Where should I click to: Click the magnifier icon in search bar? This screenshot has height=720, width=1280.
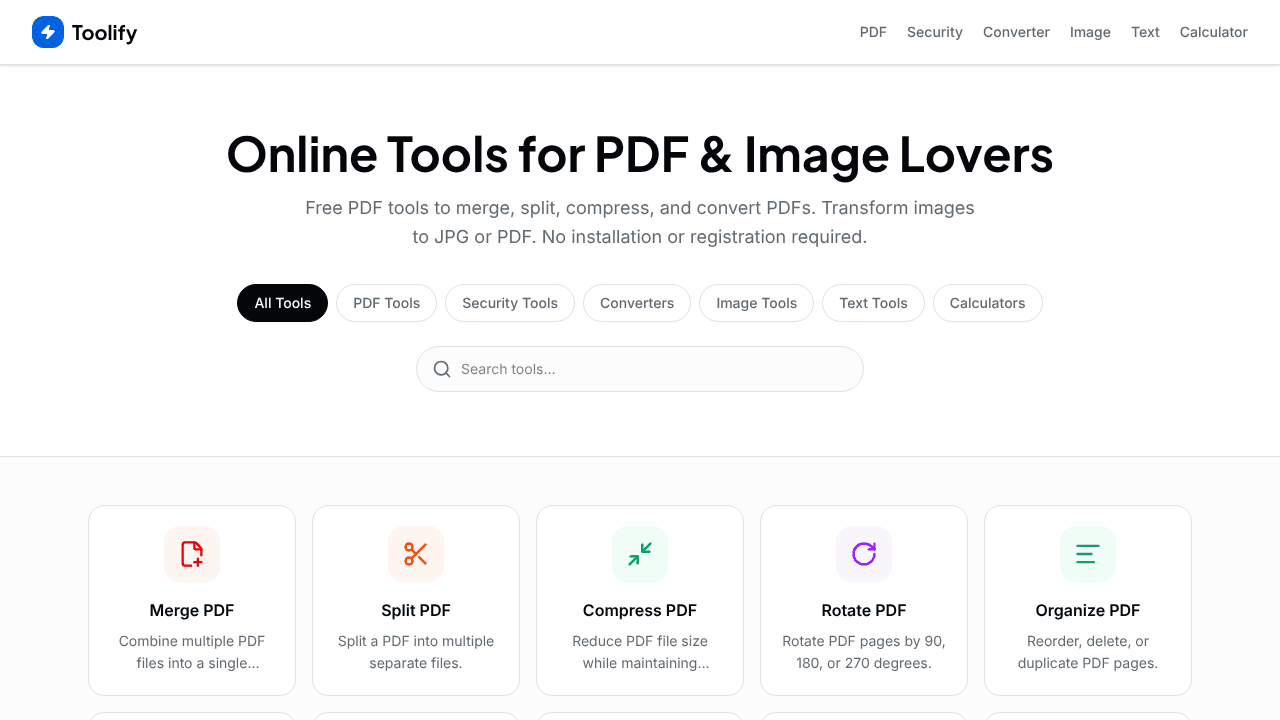click(x=442, y=369)
